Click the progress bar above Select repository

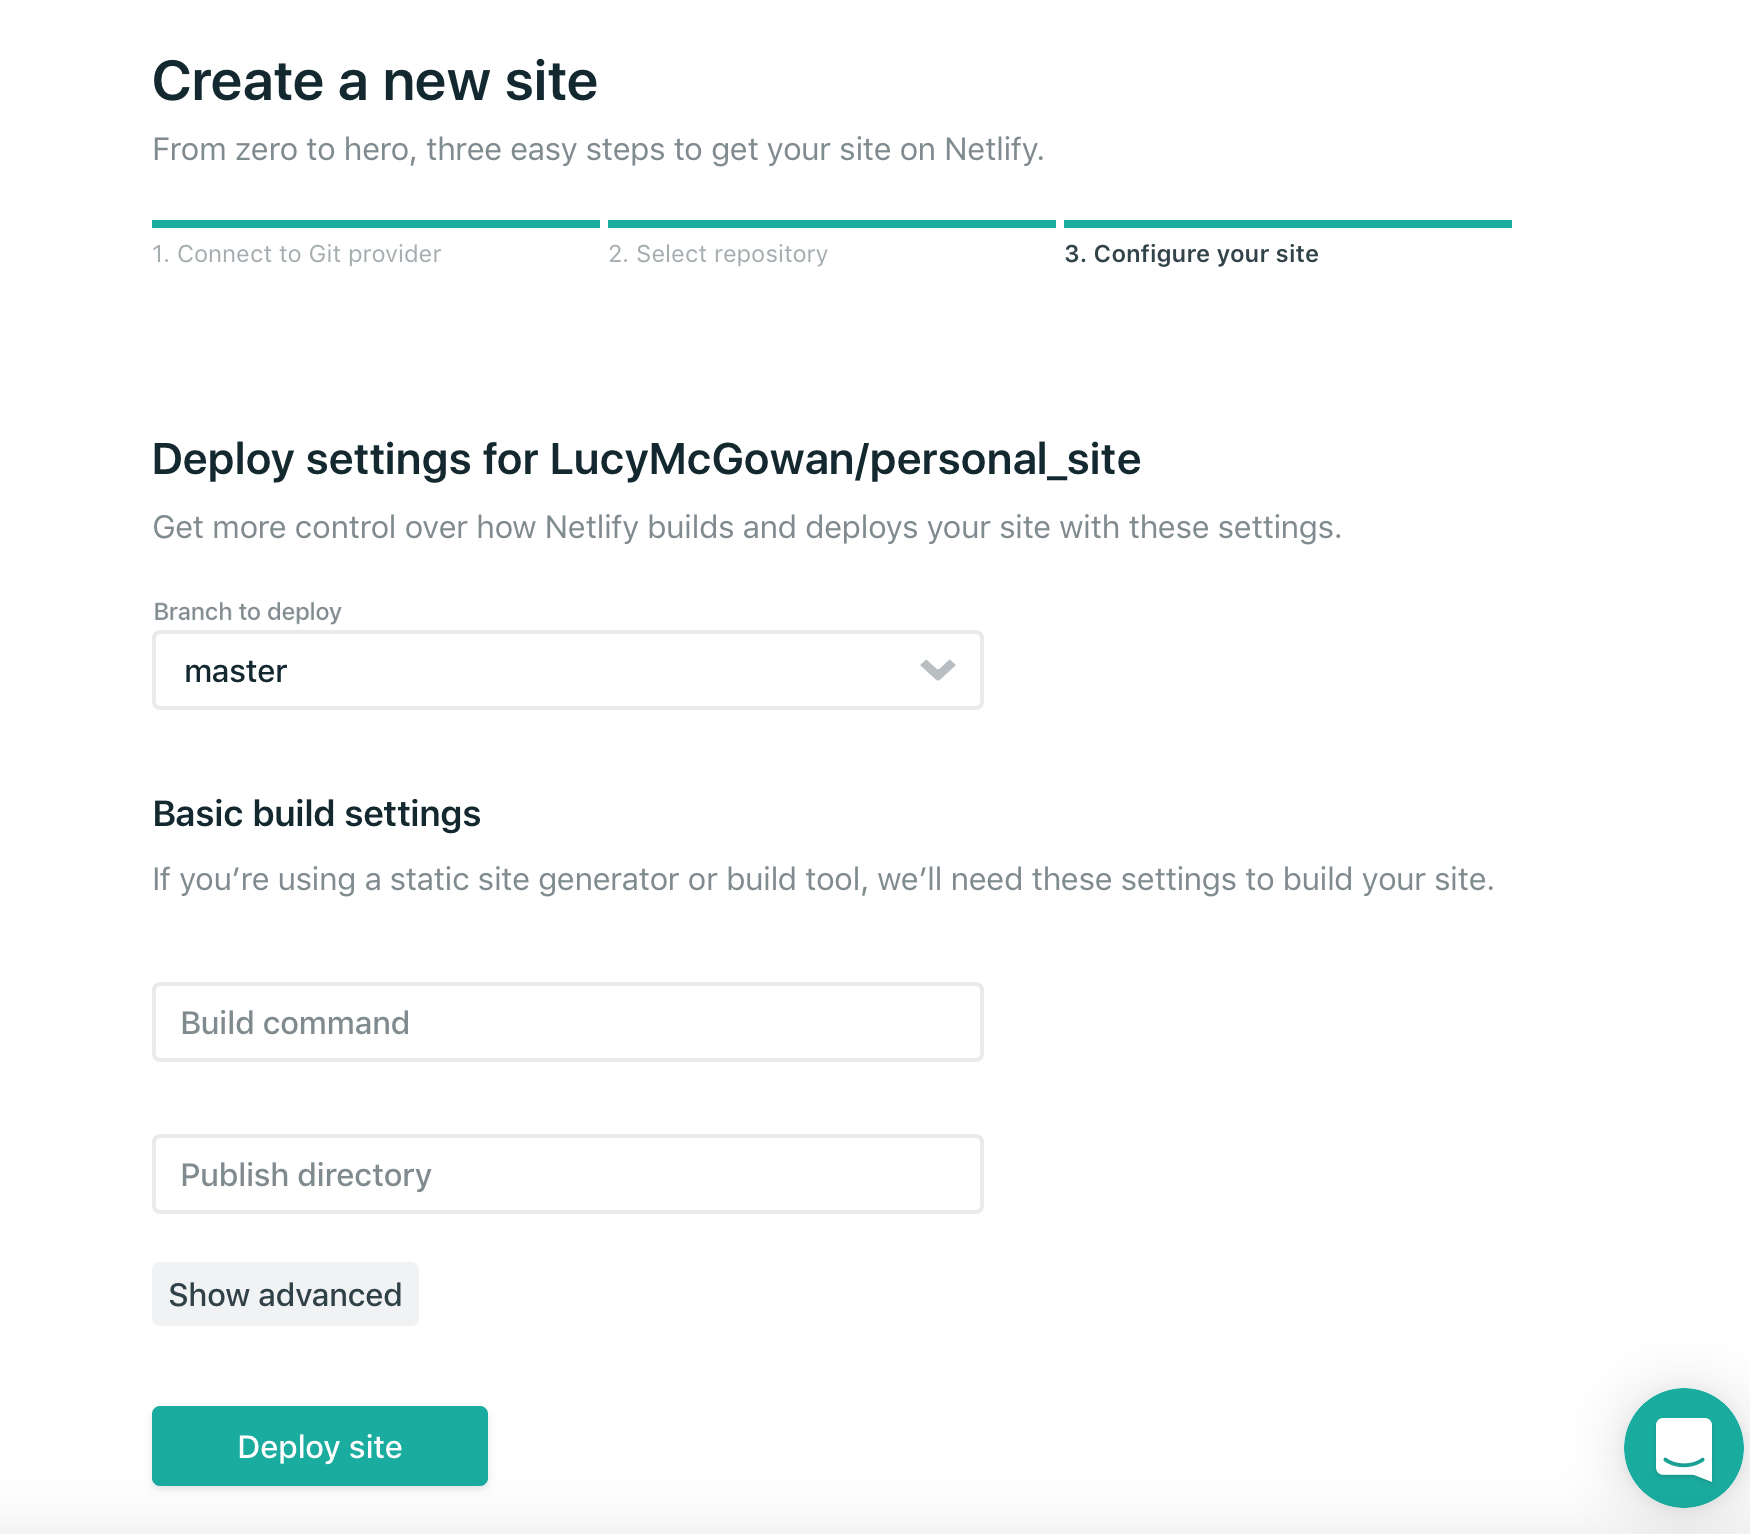(831, 224)
